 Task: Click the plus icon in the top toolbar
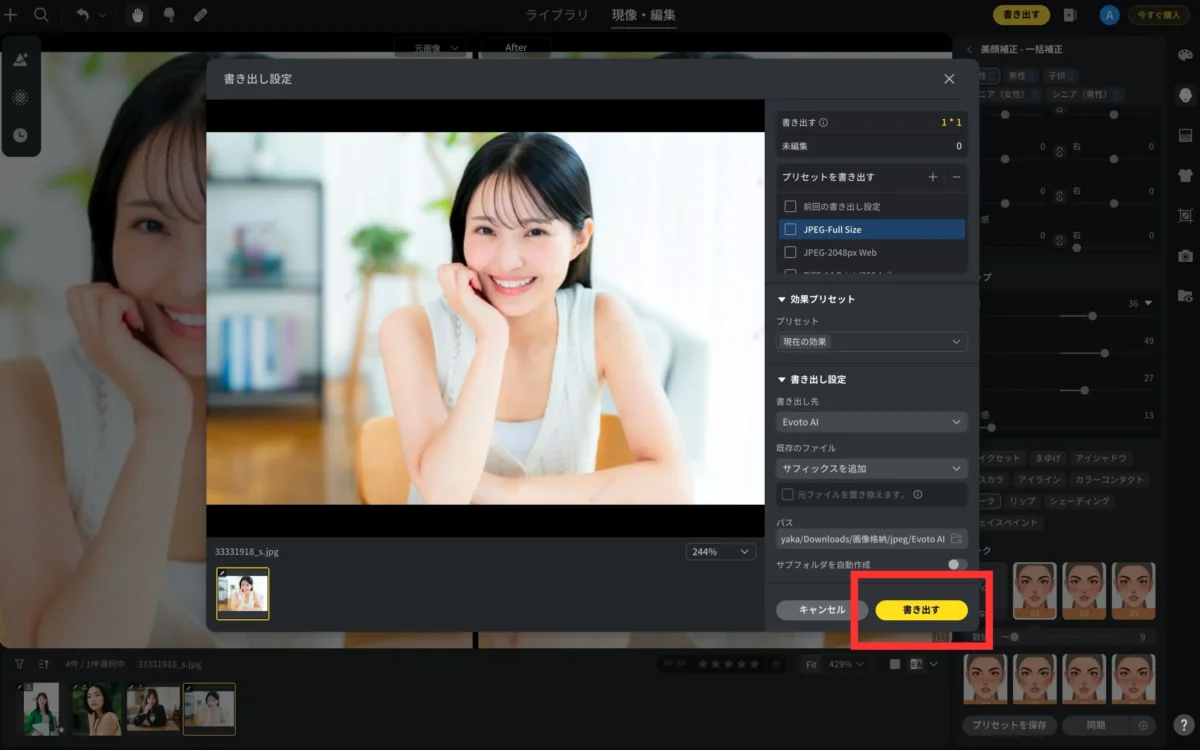[11, 15]
